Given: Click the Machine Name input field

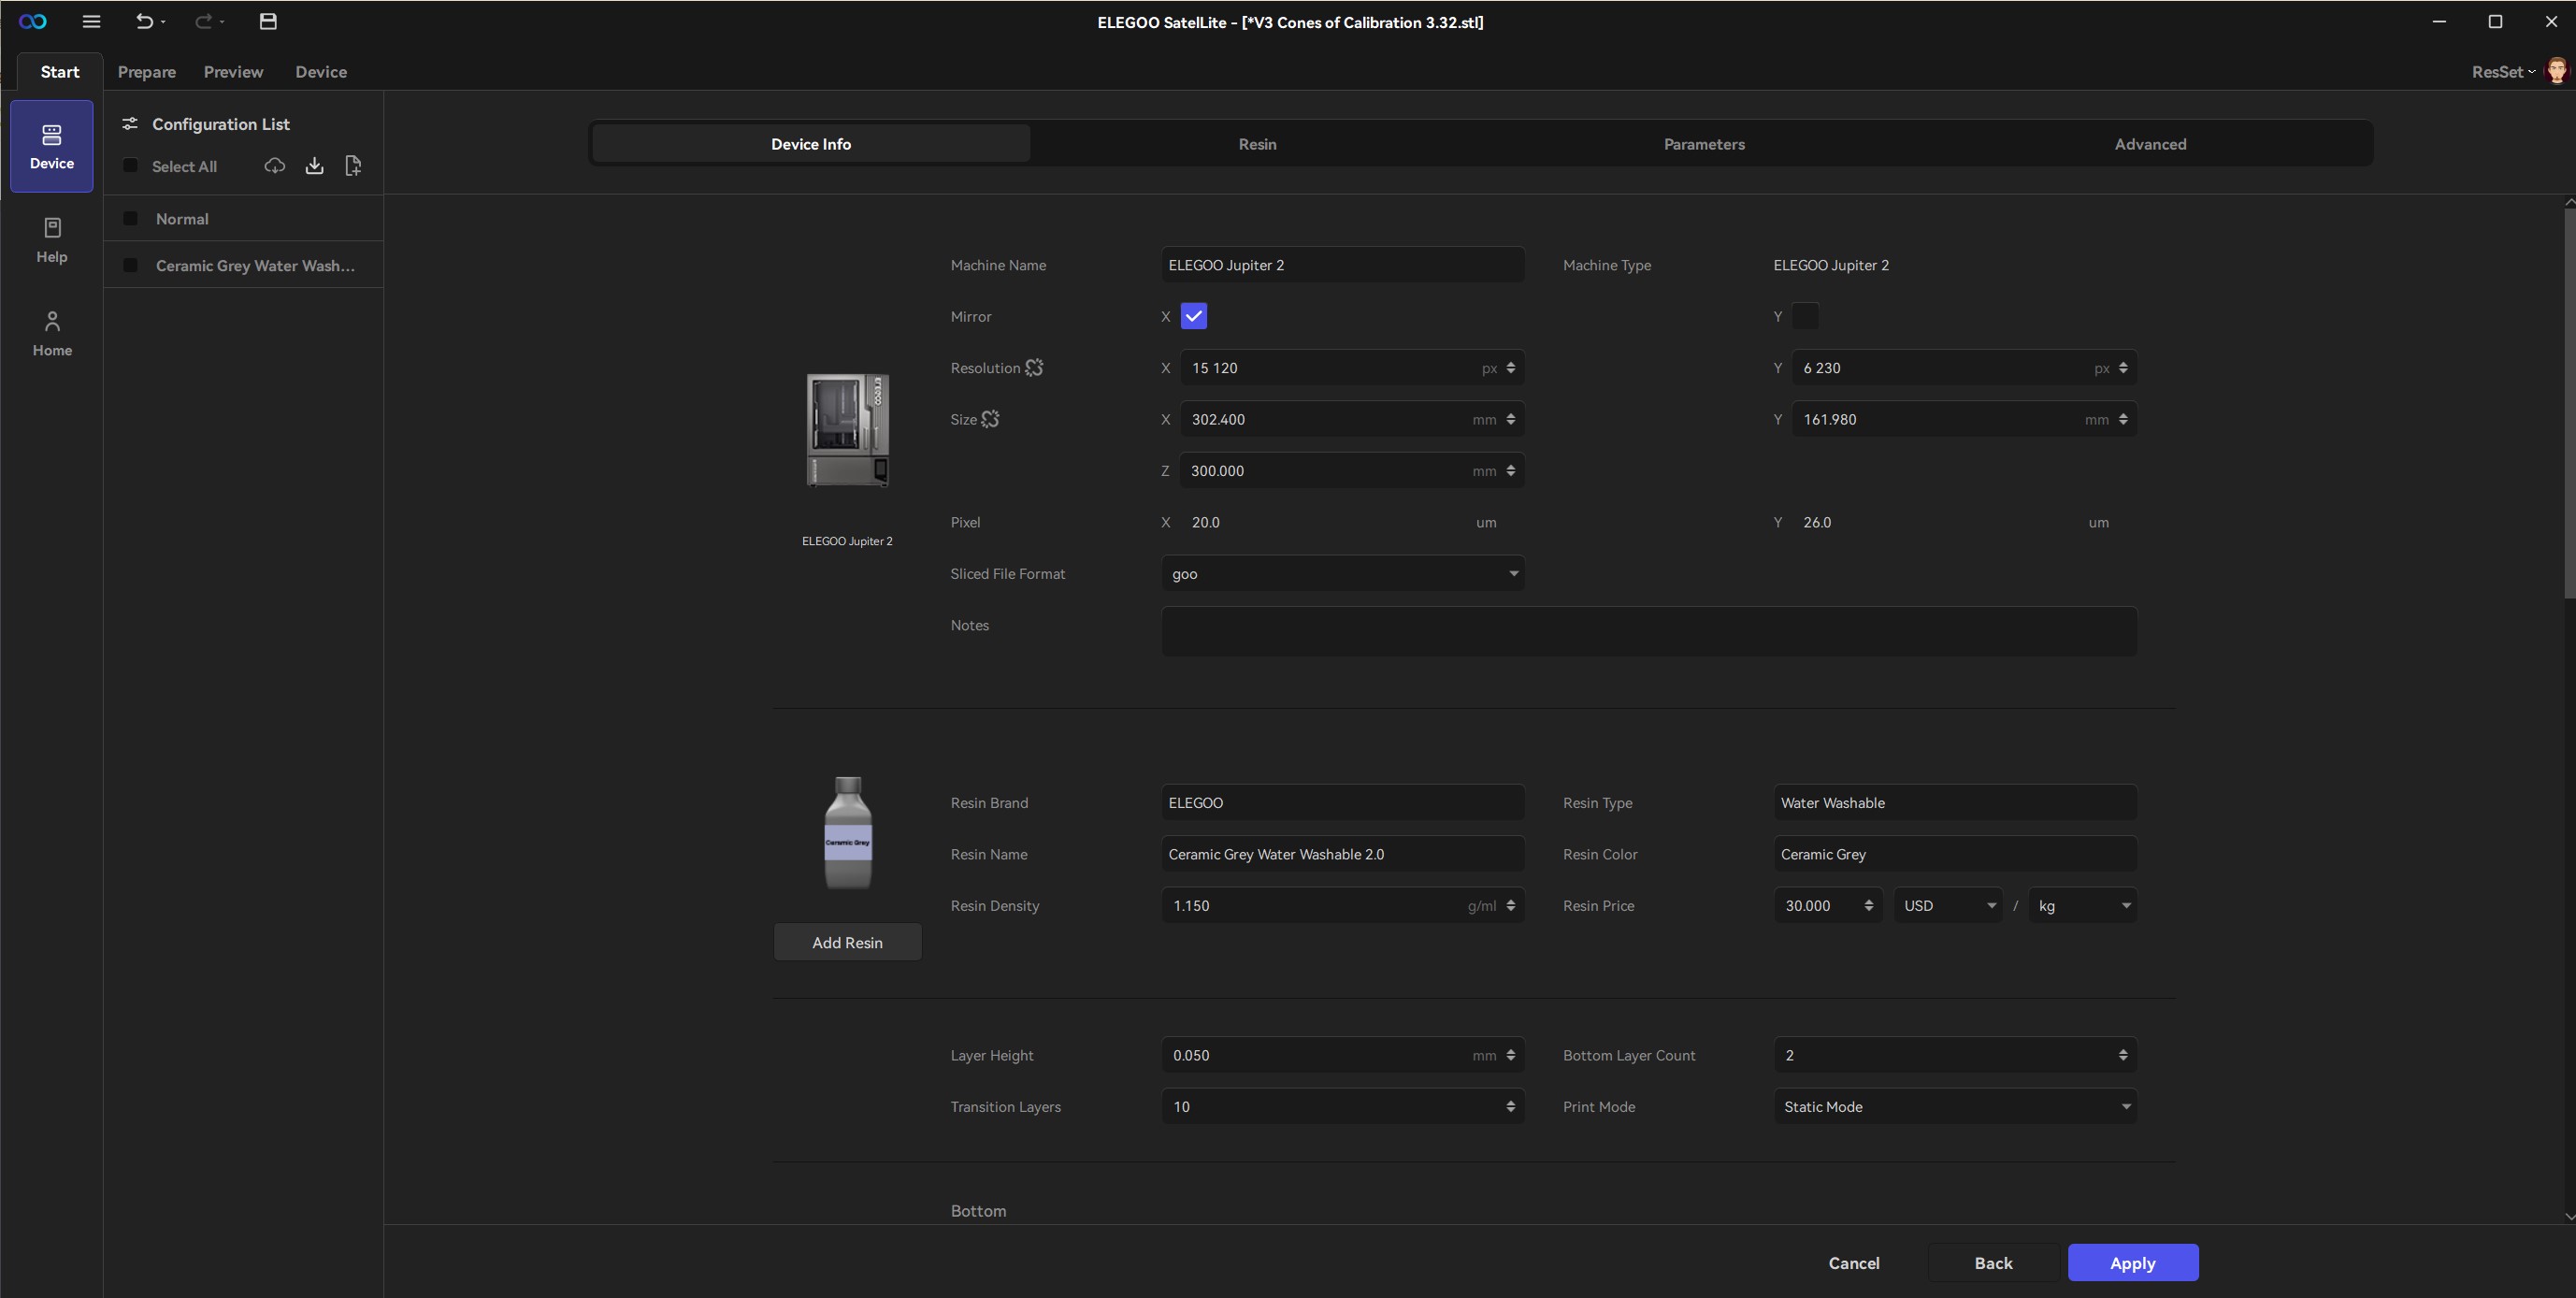Looking at the screenshot, I should [x=1343, y=265].
